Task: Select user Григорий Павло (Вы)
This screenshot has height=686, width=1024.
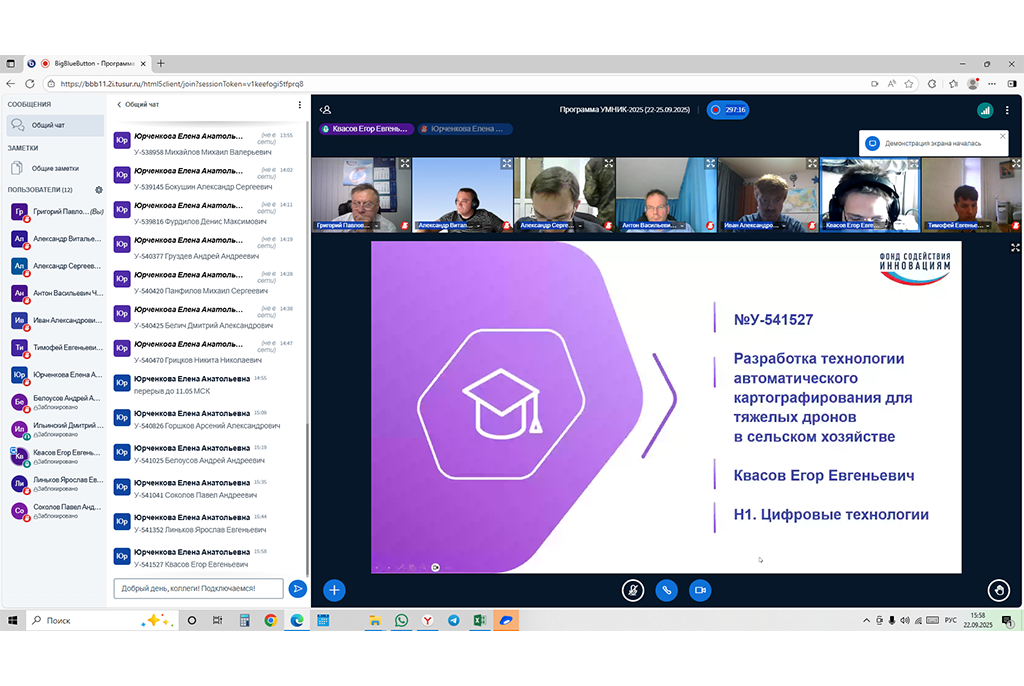Action: [x=57, y=212]
